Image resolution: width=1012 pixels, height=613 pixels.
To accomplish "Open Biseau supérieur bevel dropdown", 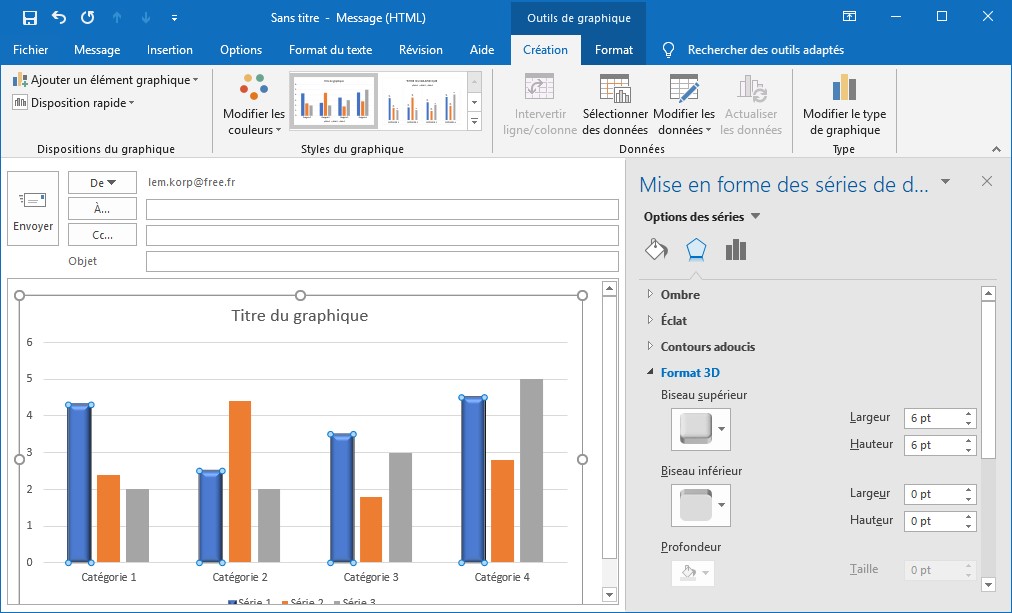I will click(723, 429).
